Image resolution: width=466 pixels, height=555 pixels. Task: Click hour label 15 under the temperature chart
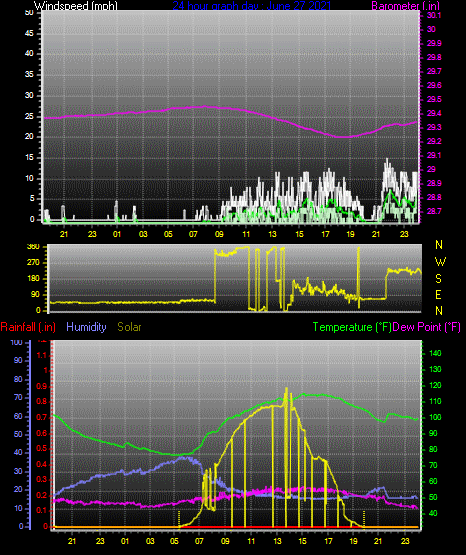click(302, 541)
